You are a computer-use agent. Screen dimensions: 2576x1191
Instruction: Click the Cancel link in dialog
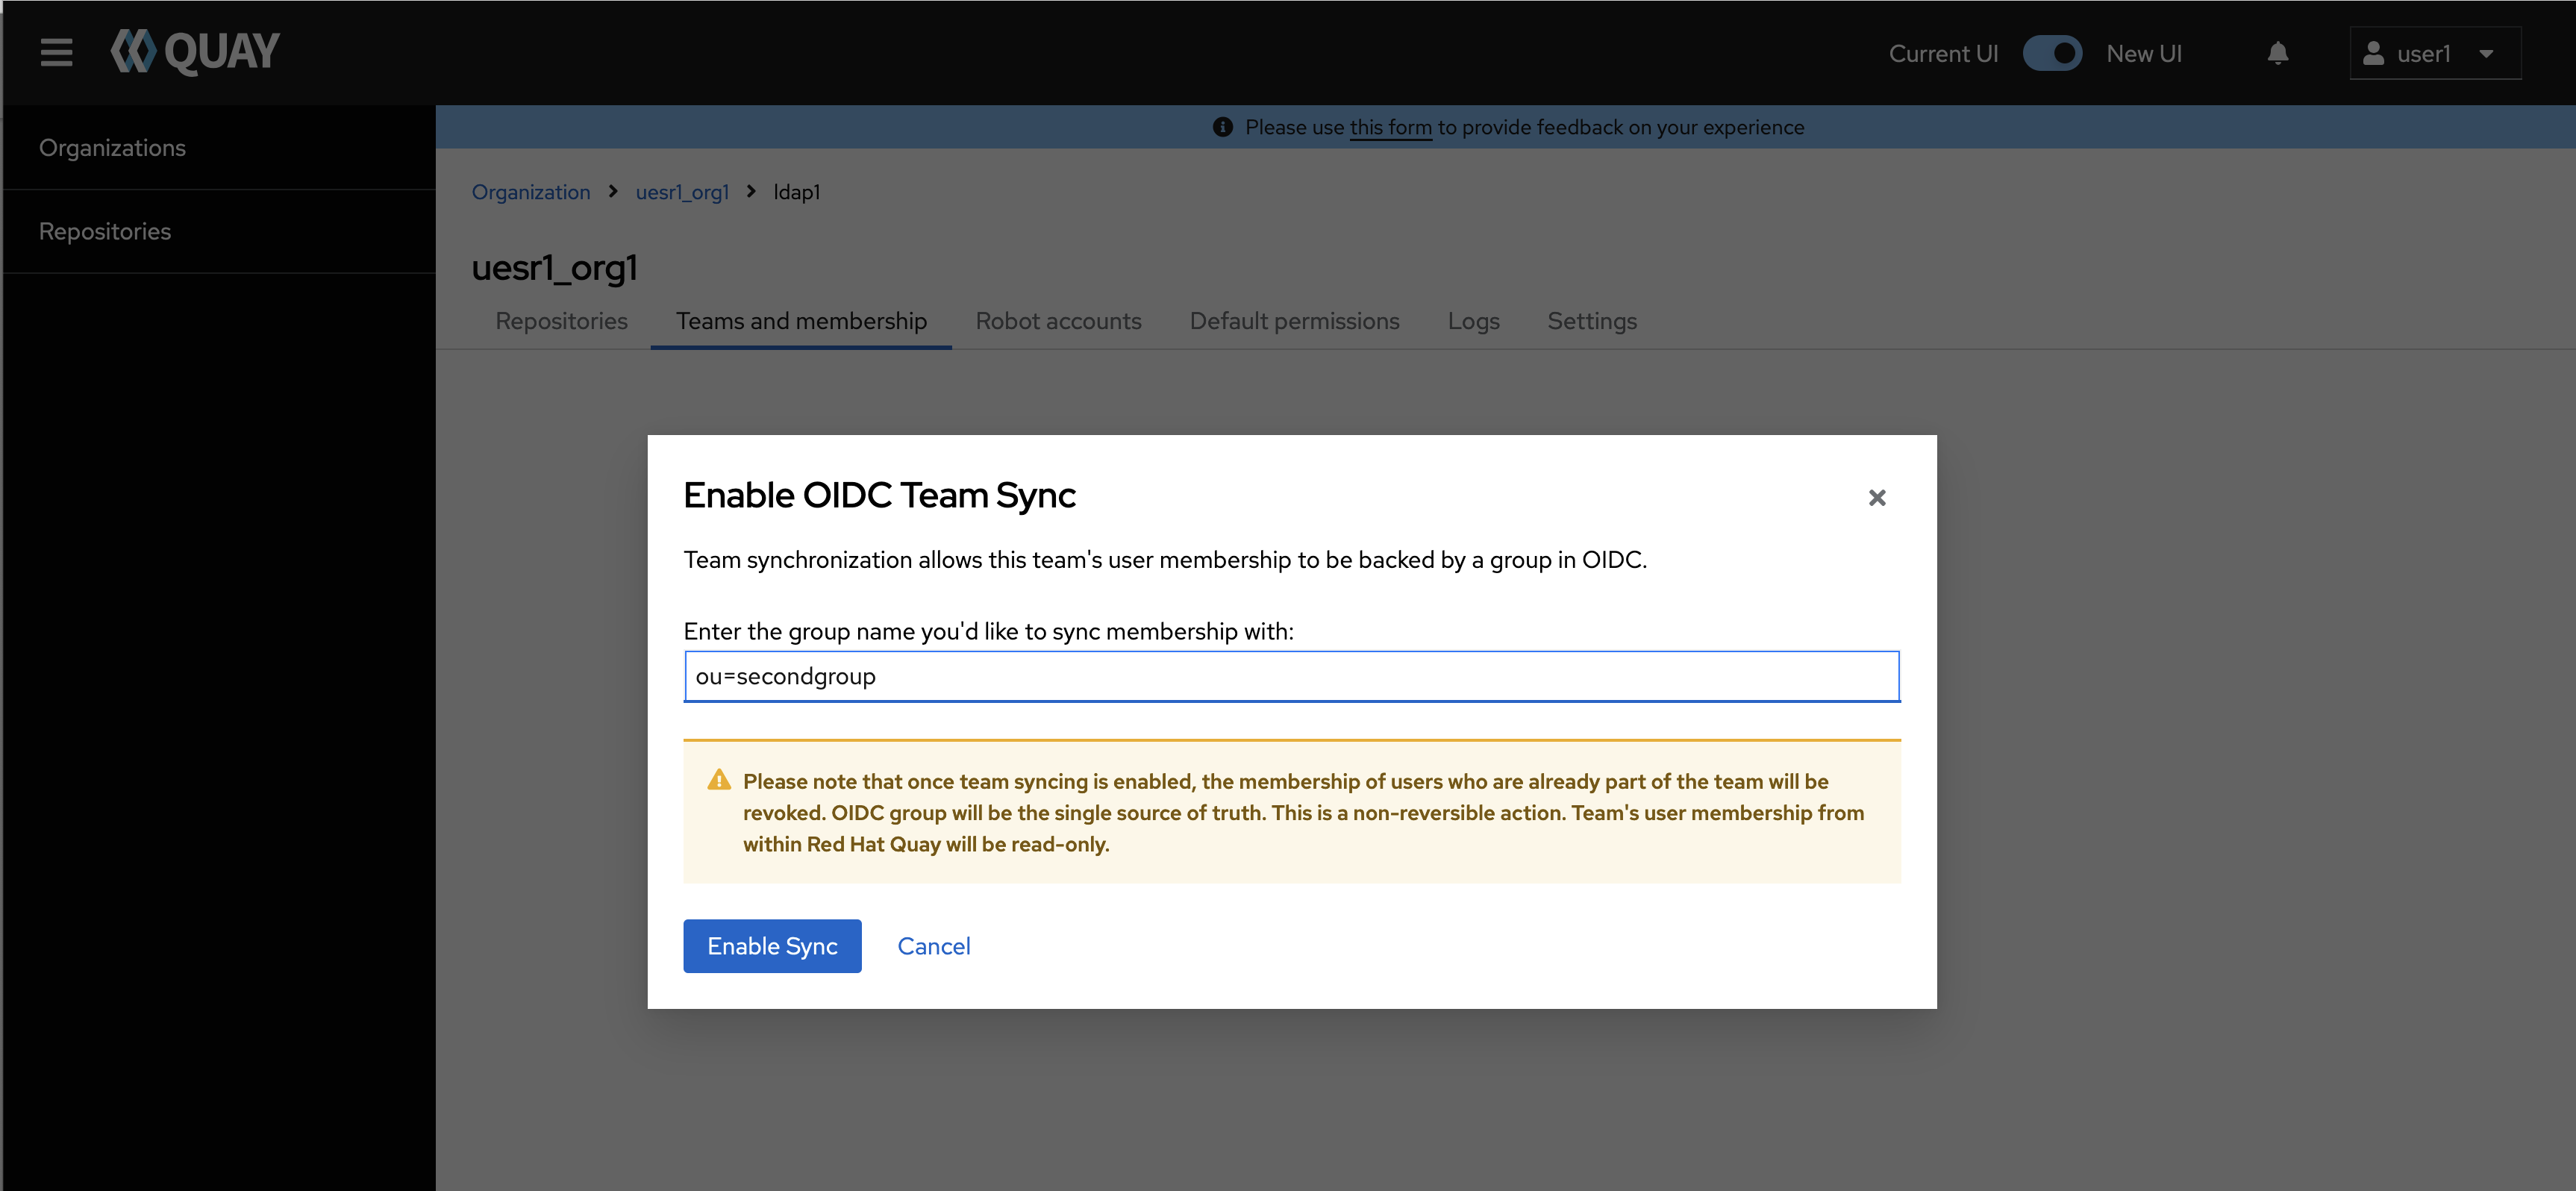click(x=933, y=946)
